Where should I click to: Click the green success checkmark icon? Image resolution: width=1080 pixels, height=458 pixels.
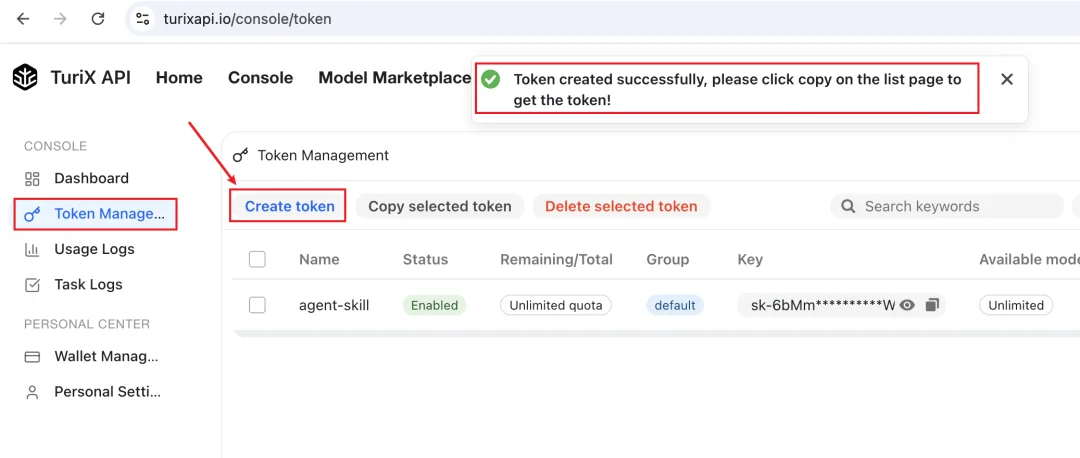pos(490,80)
